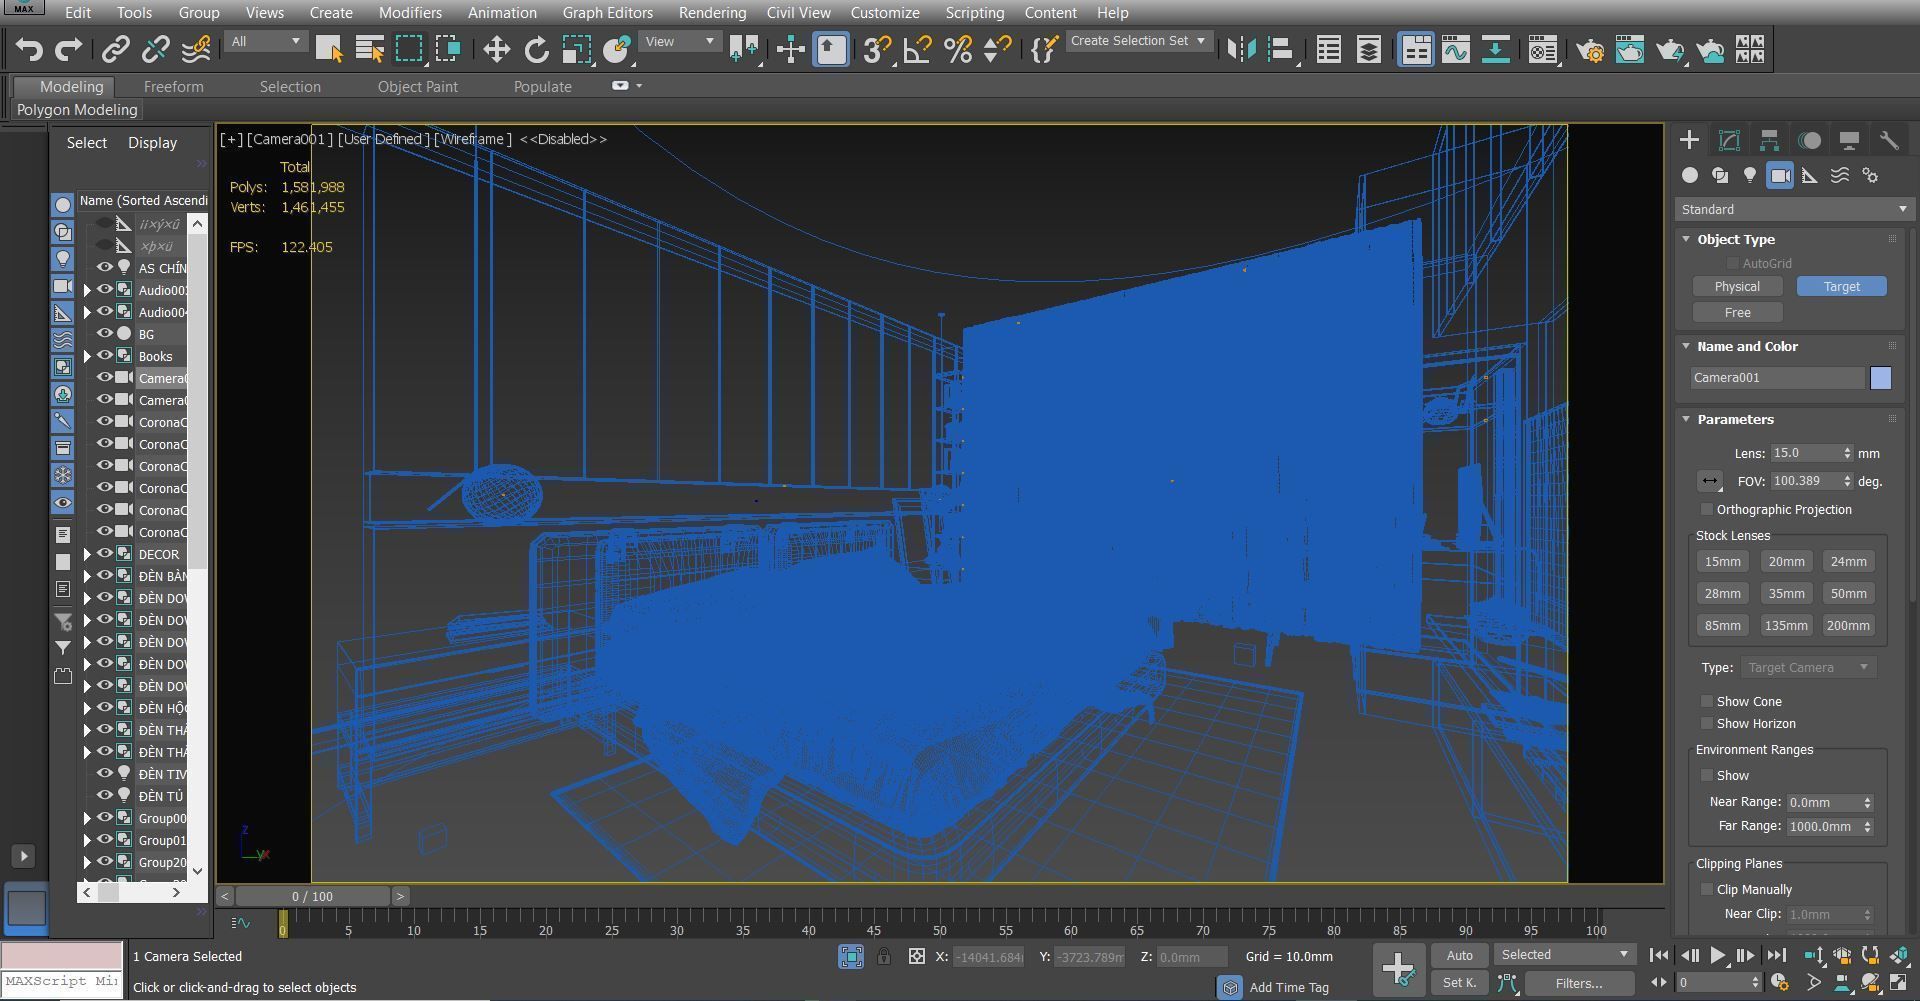Toggle the 3D Snaps tool
This screenshot has width=1920, height=1001.
point(877,49)
